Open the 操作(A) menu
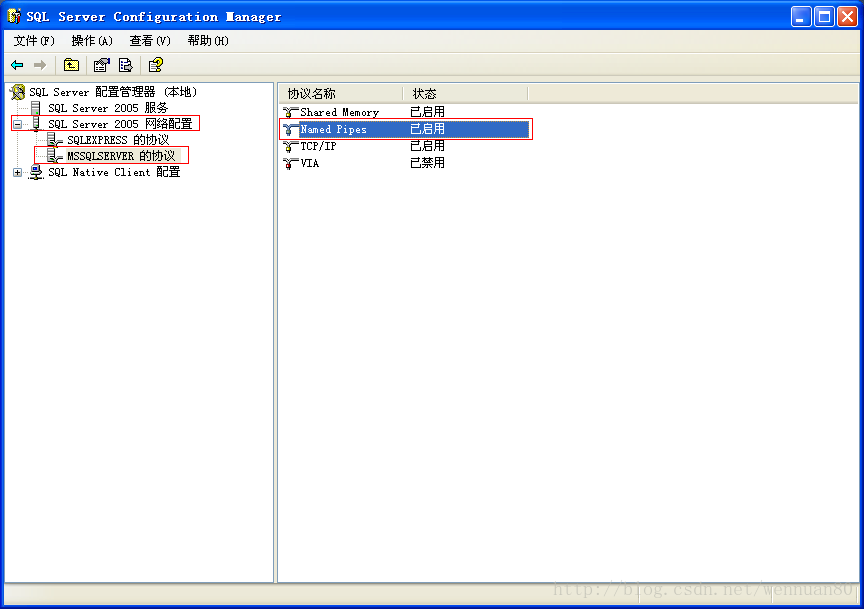Image resolution: width=864 pixels, height=609 pixels. (x=92, y=41)
